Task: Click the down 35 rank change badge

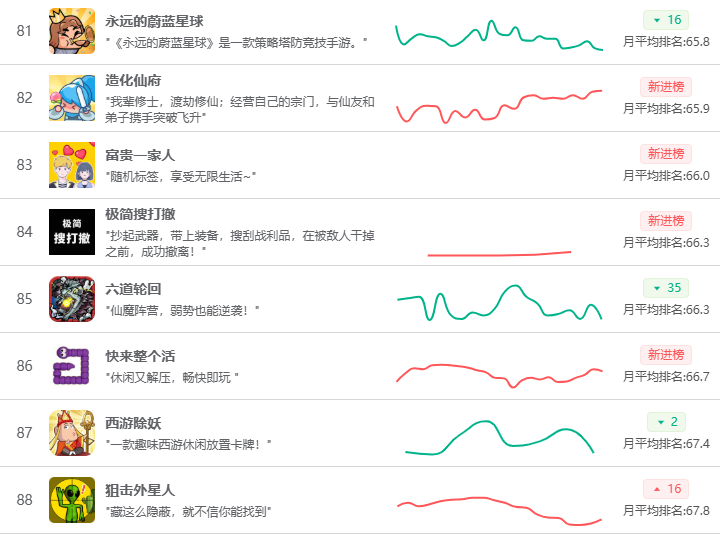Action: coord(666,288)
